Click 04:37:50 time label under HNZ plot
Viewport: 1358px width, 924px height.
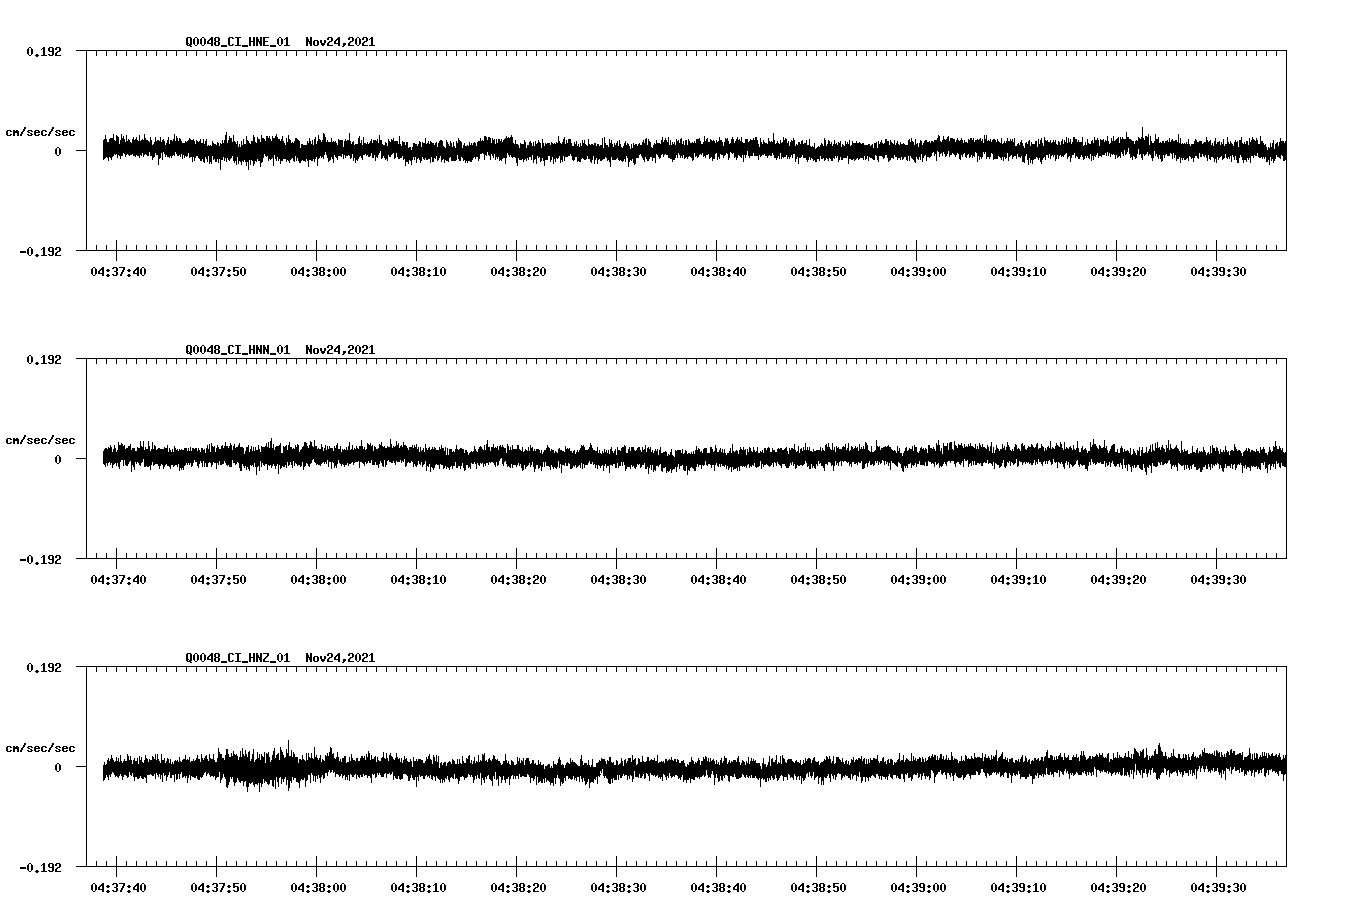click(218, 887)
